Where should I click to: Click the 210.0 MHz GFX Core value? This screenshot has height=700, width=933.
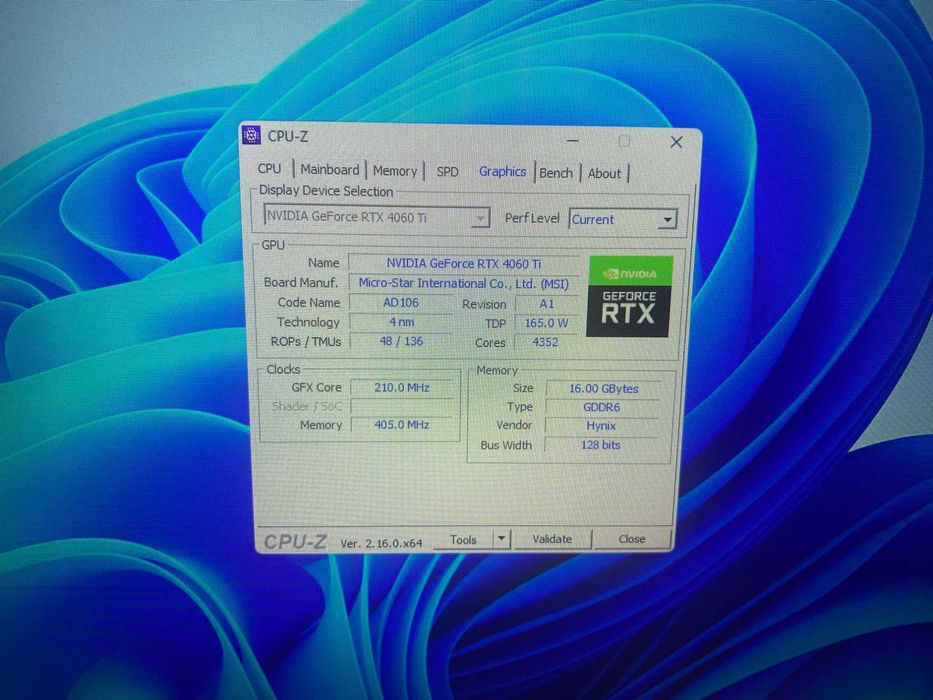pyautogui.click(x=402, y=388)
